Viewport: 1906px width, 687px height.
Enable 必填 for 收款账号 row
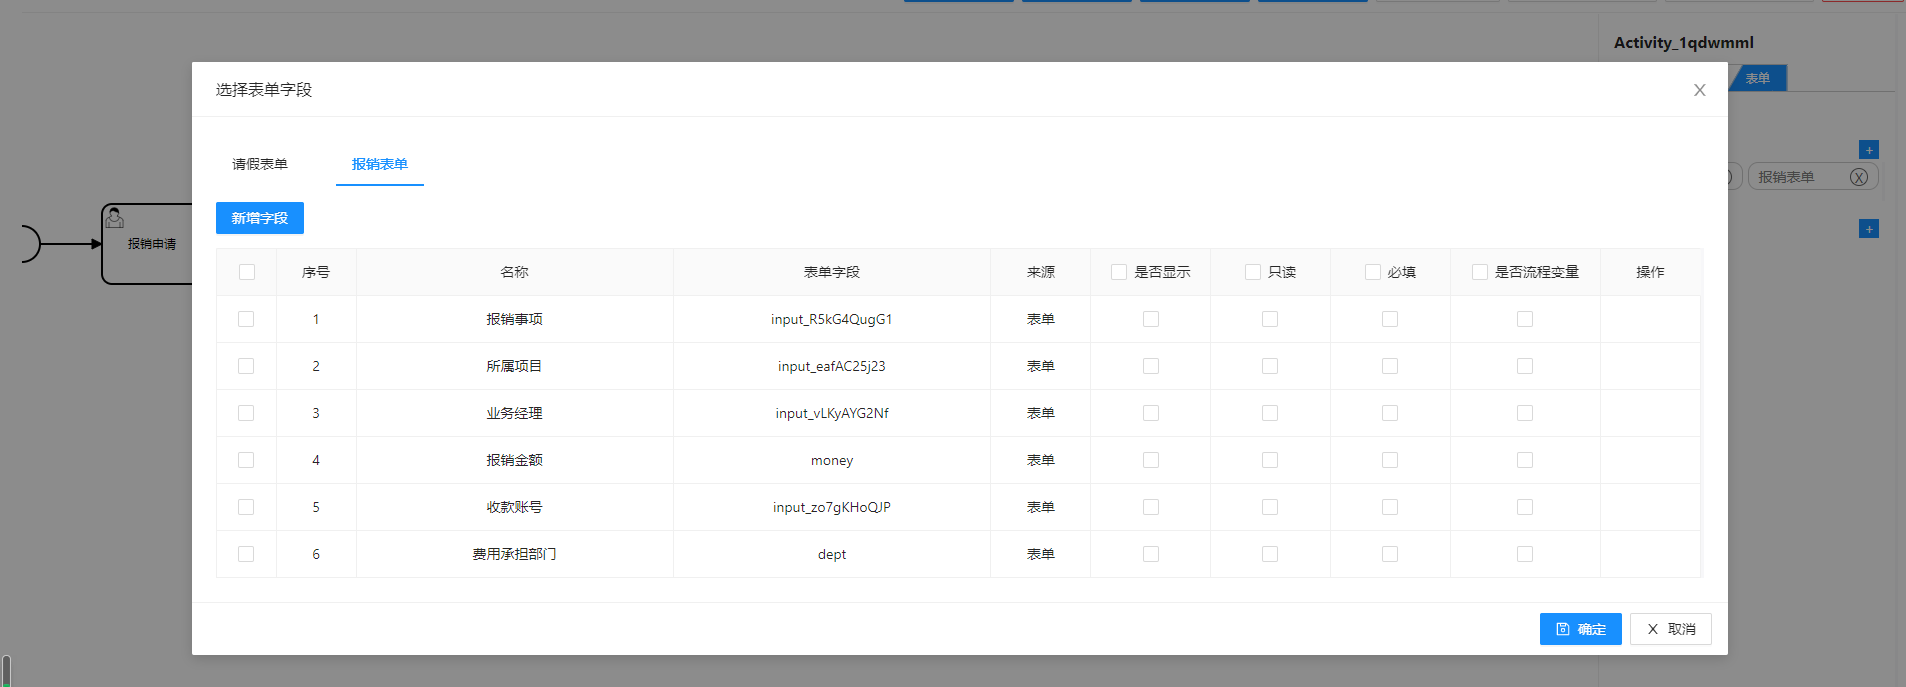1390,507
